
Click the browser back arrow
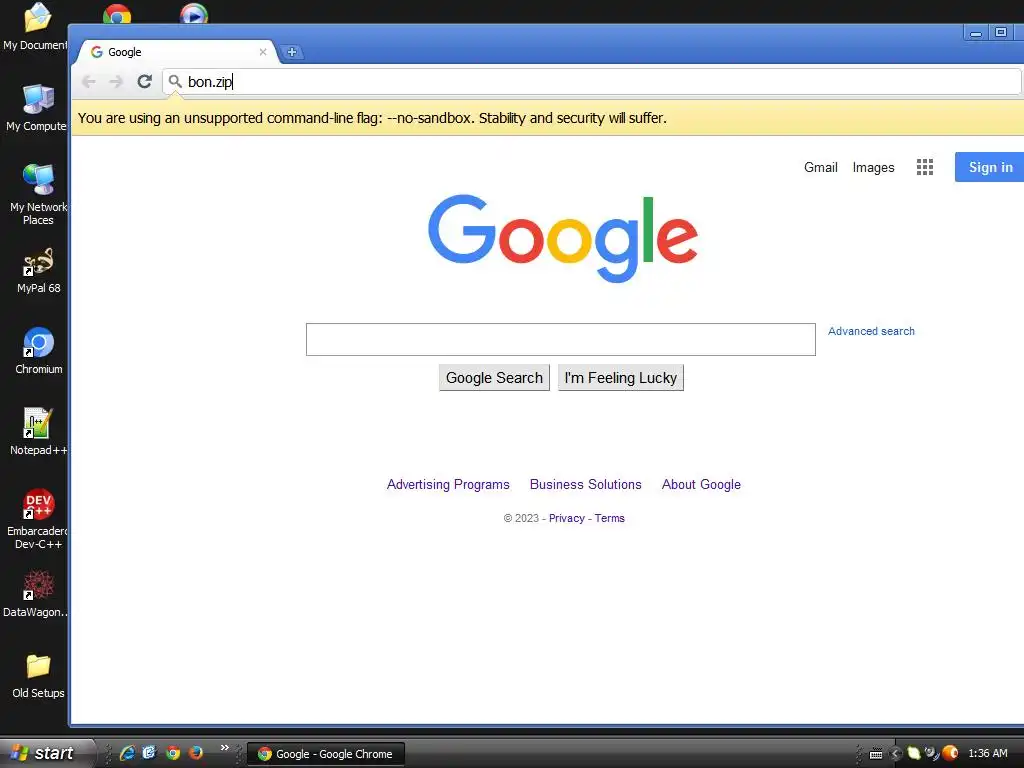point(89,82)
